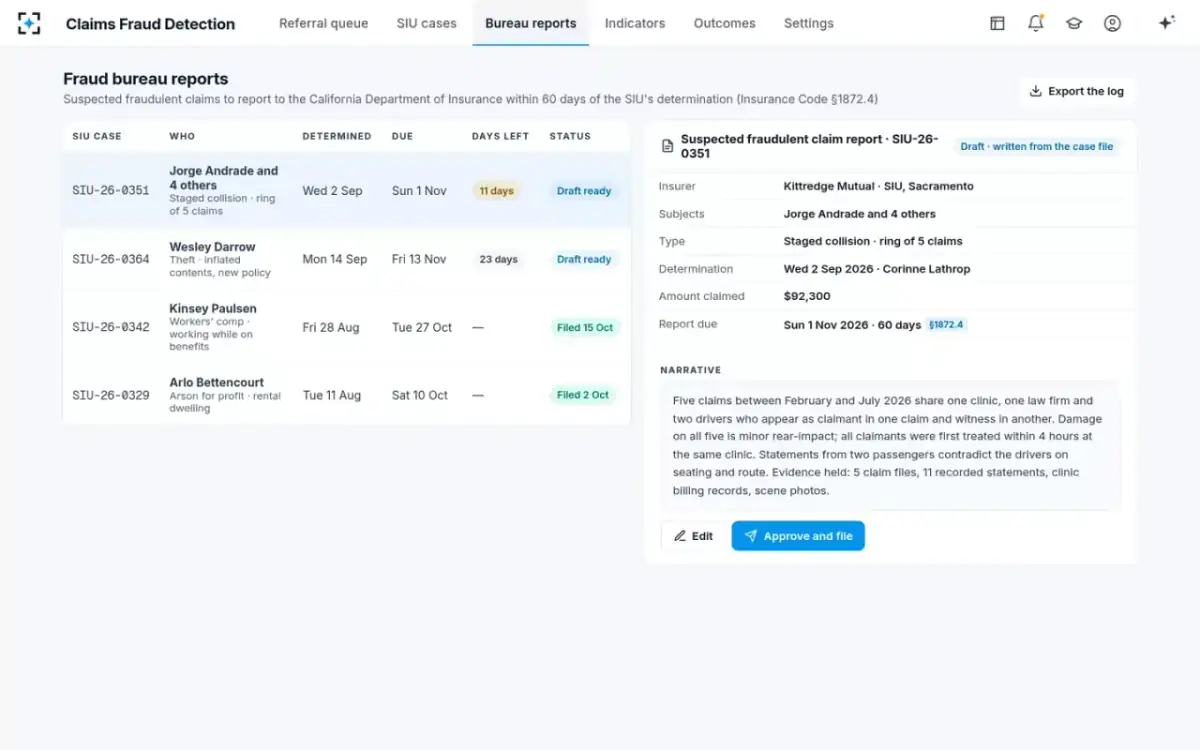This screenshot has width=1200, height=750.
Task: Click Wed 2 Sep determined date cell
Action: (x=333, y=191)
